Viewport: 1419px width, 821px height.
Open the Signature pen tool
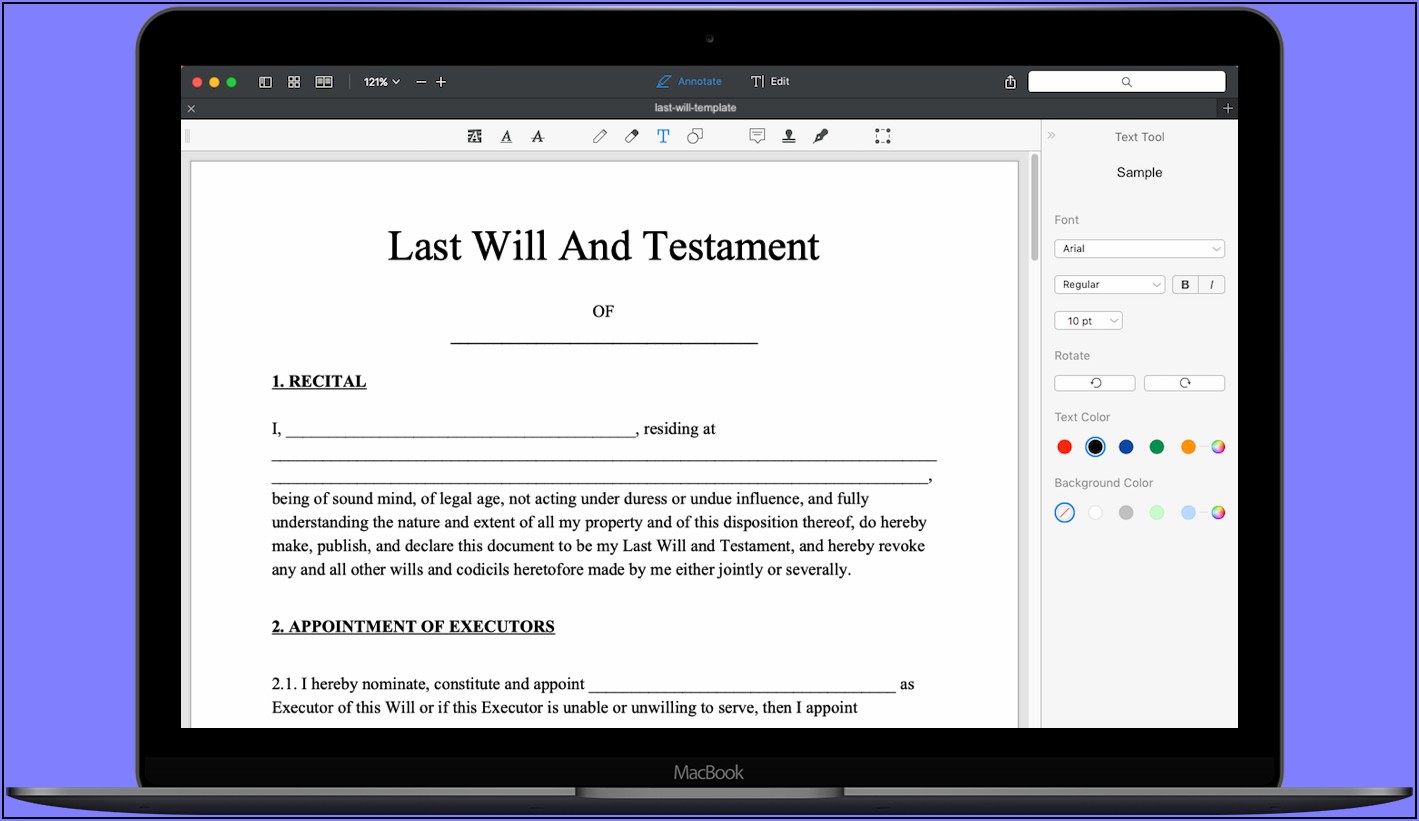point(821,137)
